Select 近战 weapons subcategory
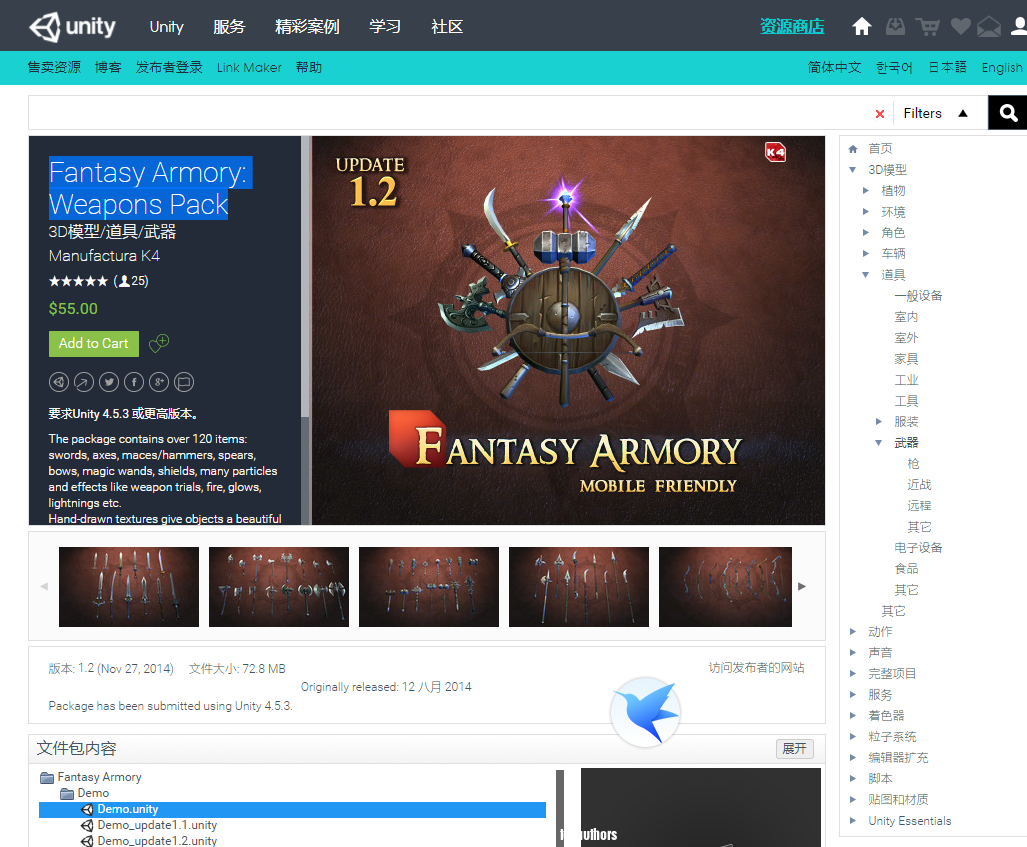 (919, 485)
